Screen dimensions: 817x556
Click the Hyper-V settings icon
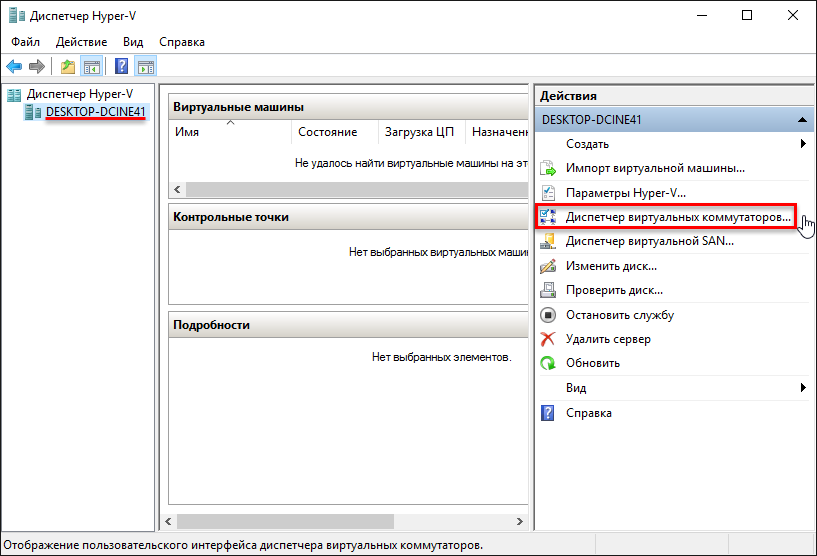[547, 192]
